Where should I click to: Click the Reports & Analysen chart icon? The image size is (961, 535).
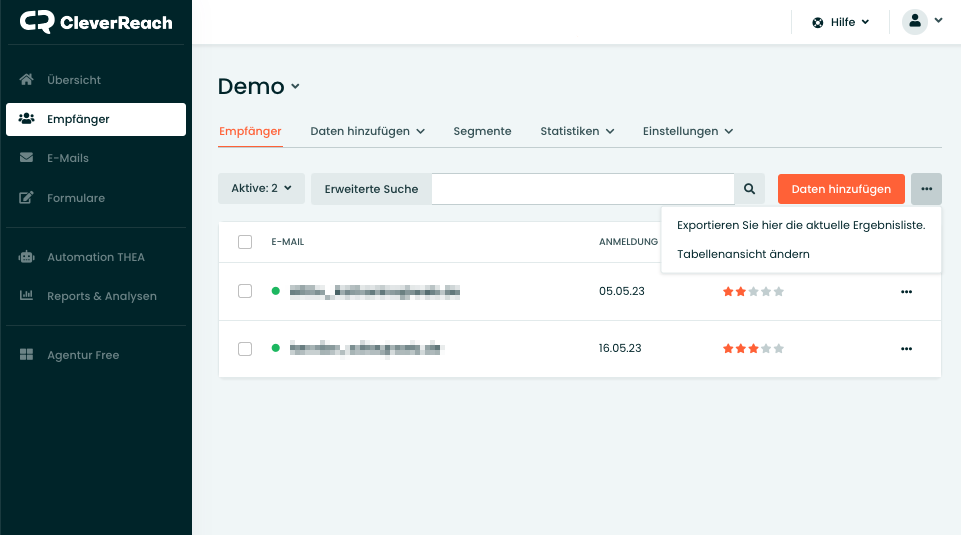coord(26,295)
